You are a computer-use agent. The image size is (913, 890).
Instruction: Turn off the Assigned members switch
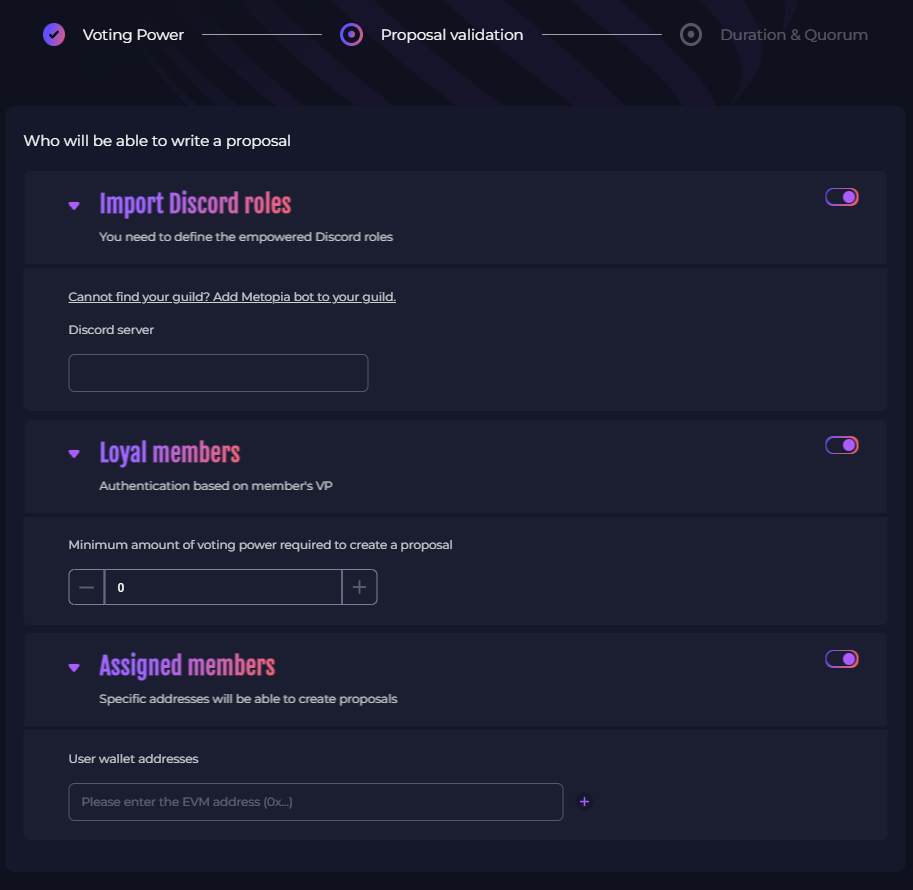coord(841,659)
